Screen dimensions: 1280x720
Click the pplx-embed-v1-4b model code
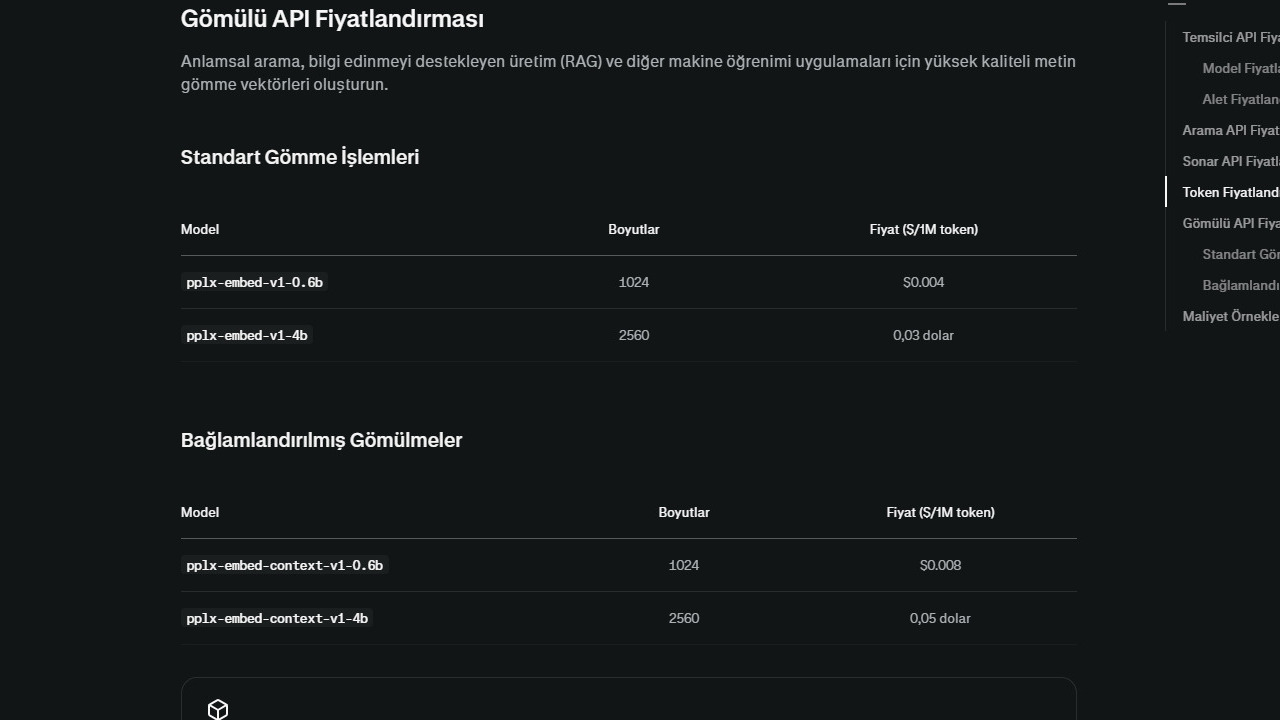pyautogui.click(x=247, y=335)
